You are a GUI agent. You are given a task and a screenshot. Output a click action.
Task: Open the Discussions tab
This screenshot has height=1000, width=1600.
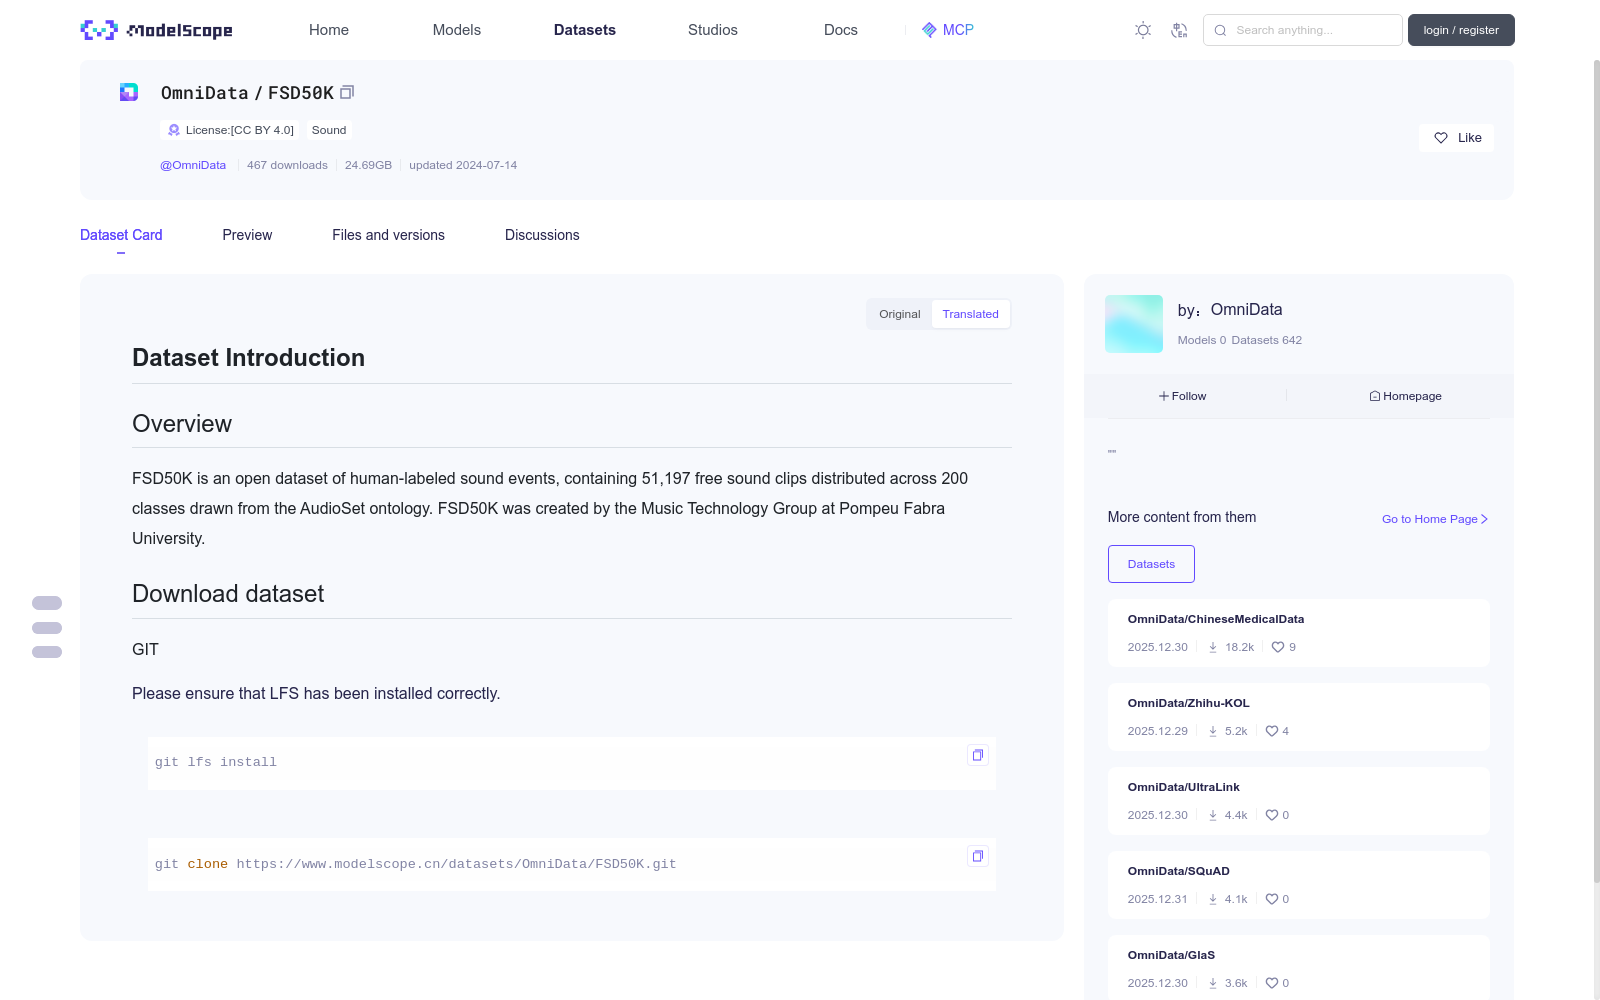tap(542, 235)
